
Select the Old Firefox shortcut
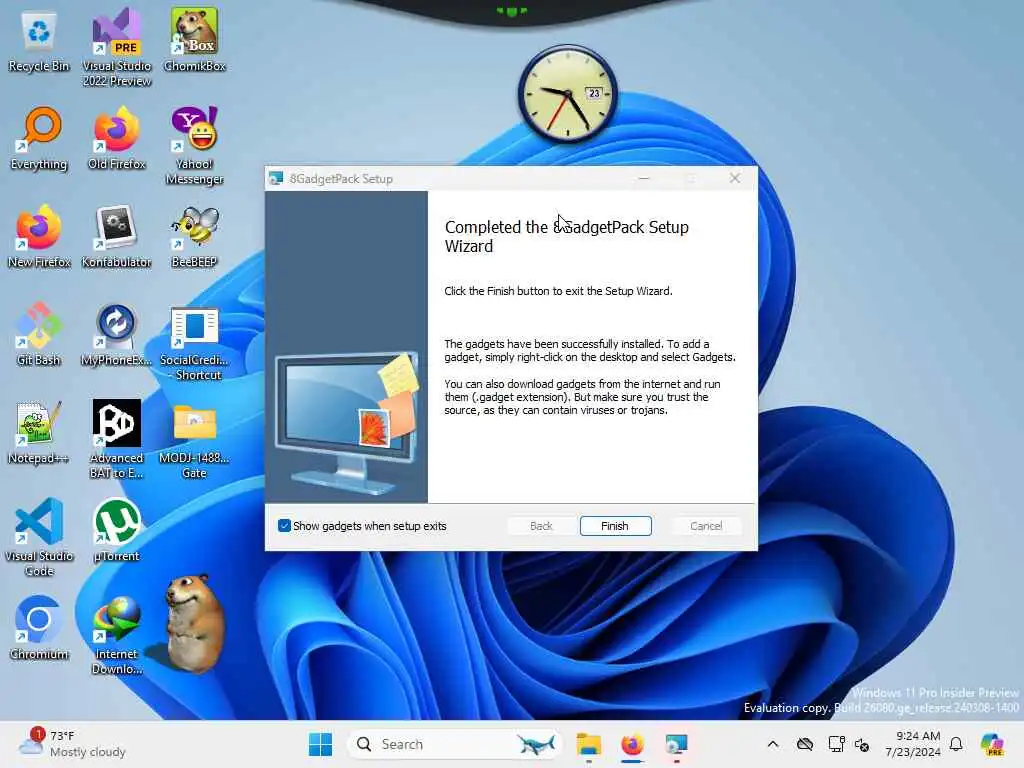[x=117, y=138]
